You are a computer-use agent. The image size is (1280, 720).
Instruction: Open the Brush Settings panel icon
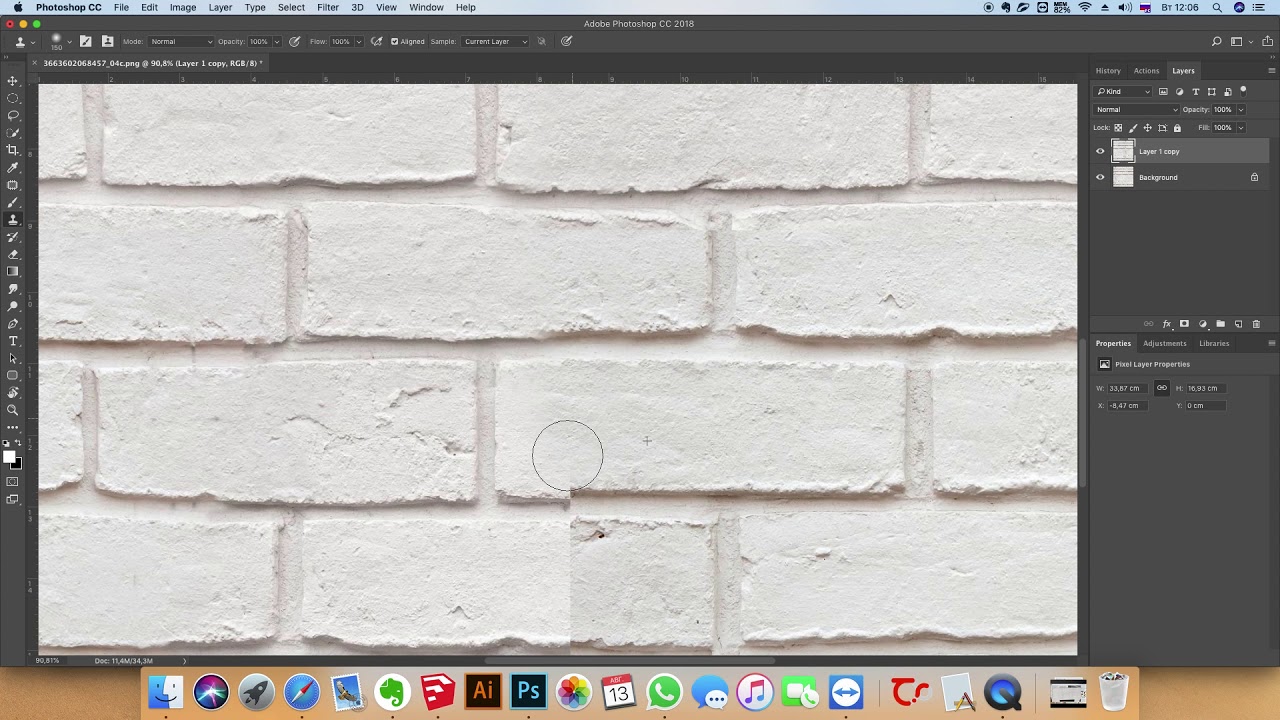tap(86, 41)
